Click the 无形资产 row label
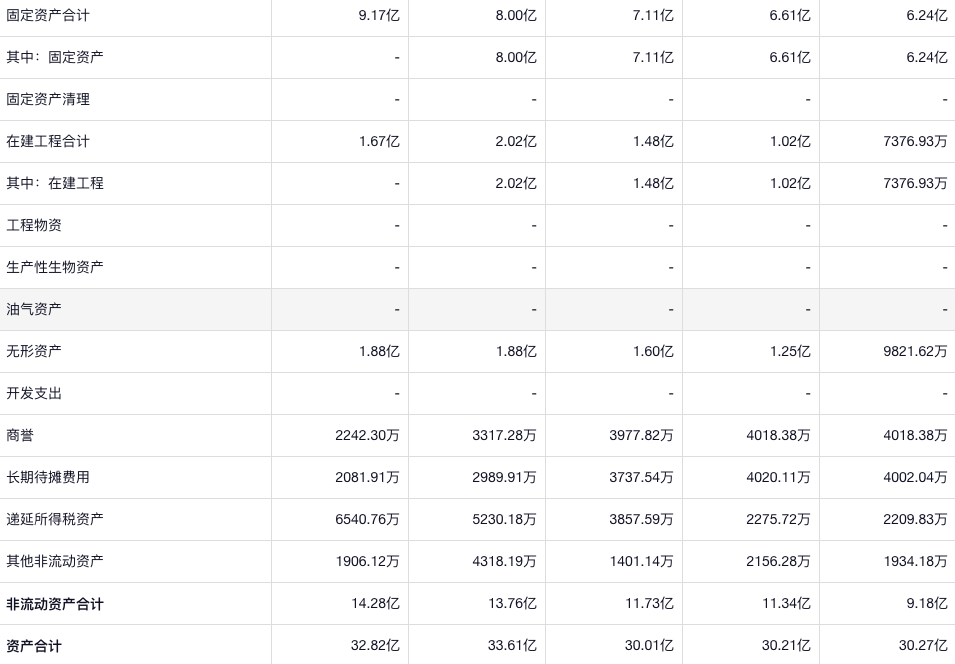Viewport: 955px width, 664px height. (34, 351)
